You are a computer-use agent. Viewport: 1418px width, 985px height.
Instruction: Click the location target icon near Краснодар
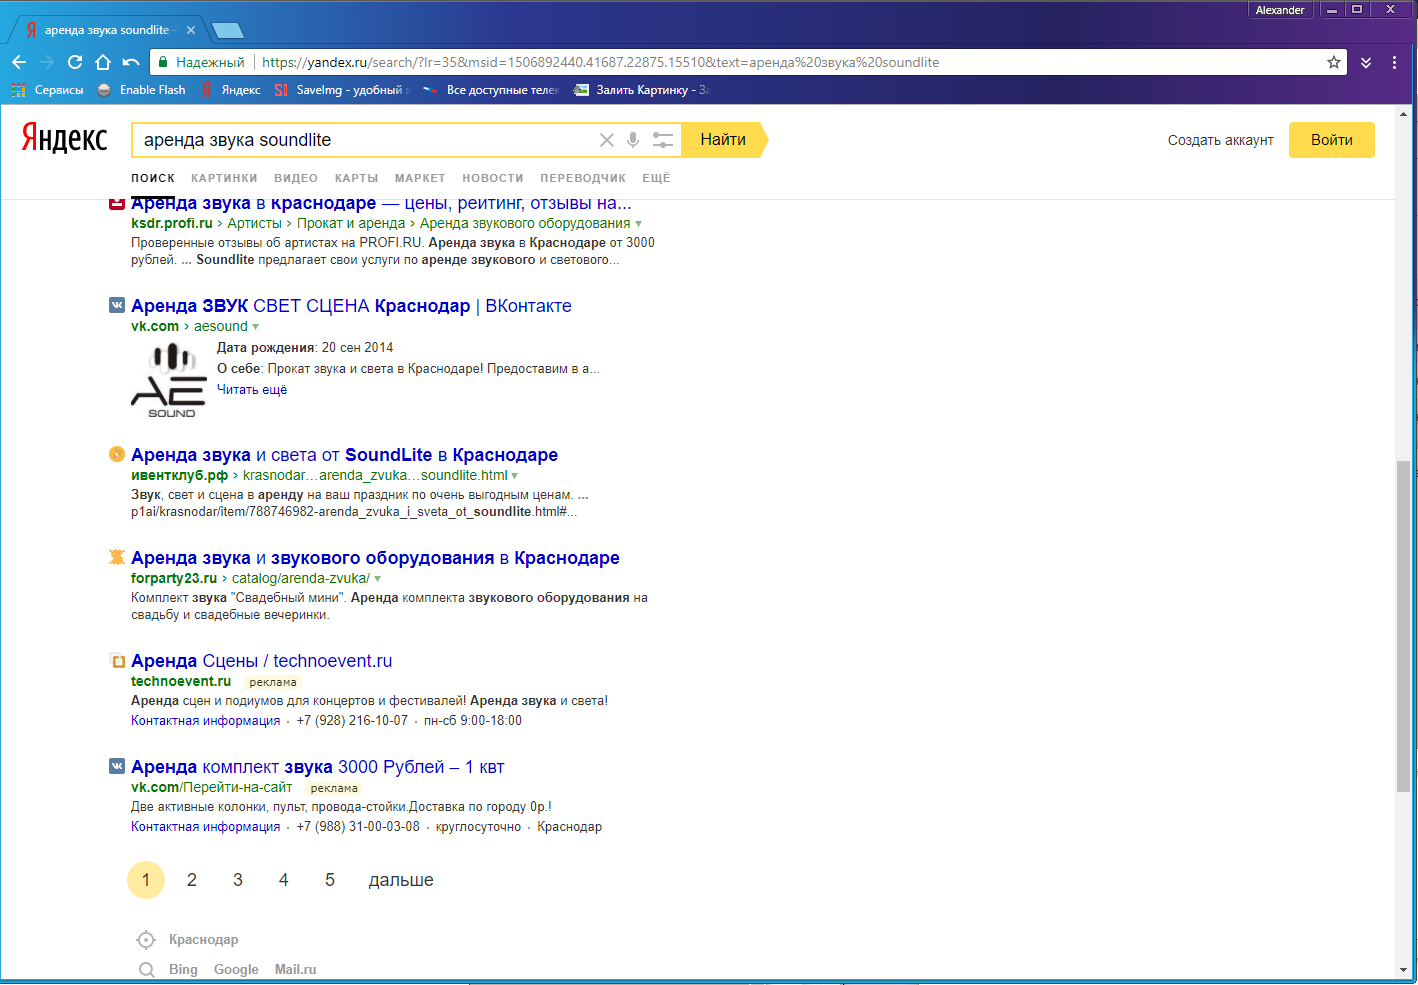146,940
